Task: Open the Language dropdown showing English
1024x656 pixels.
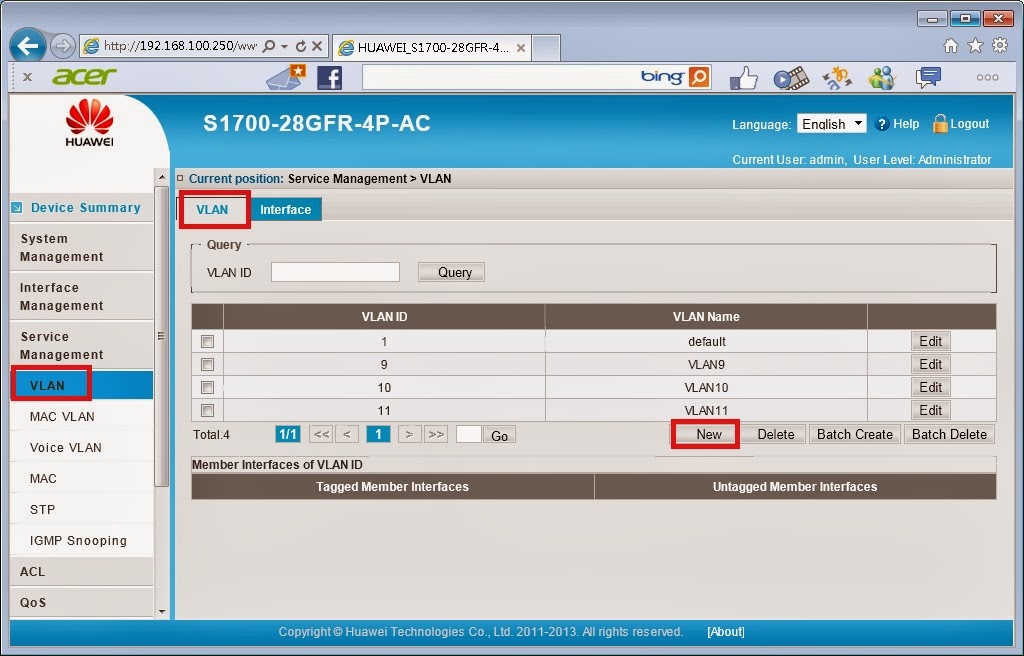Action: click(832, 124)
